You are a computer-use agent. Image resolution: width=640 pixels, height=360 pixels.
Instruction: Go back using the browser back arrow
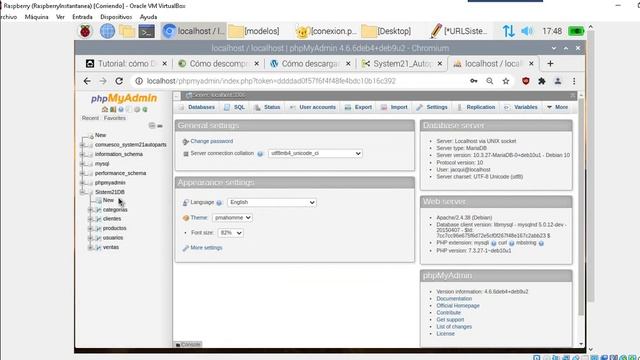pyautogui.click(x=87, y=81)
